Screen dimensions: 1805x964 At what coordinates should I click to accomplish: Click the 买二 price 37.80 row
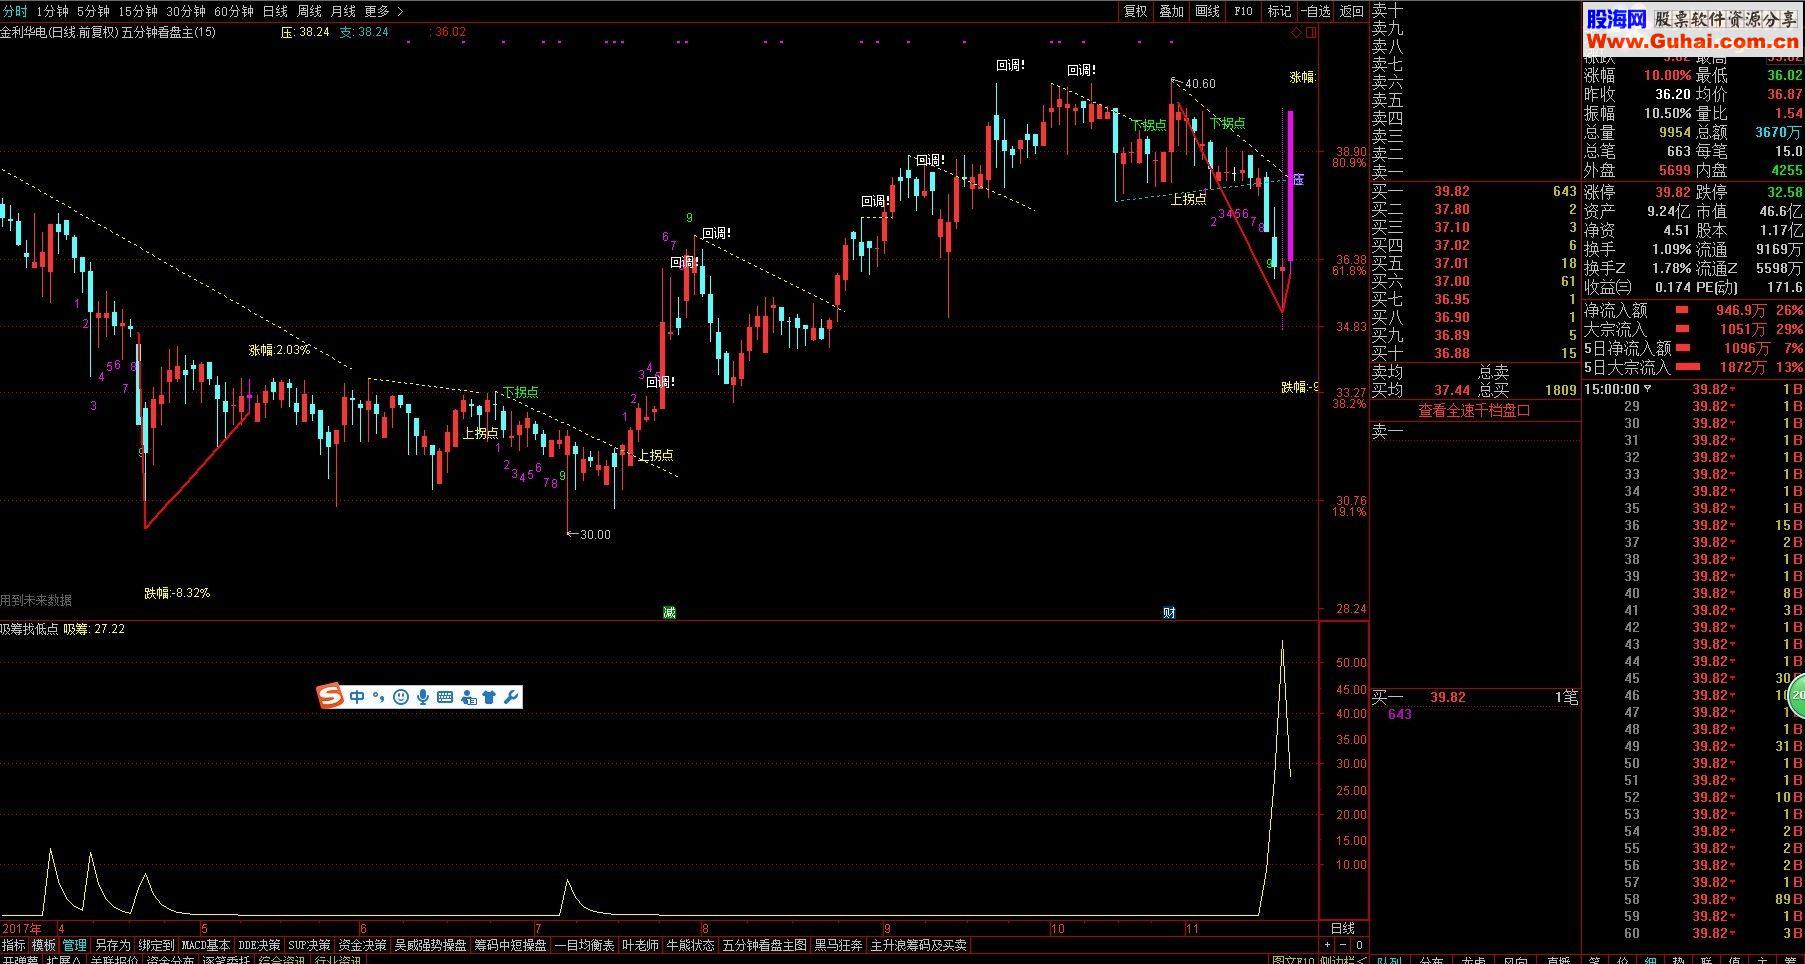1474,209
